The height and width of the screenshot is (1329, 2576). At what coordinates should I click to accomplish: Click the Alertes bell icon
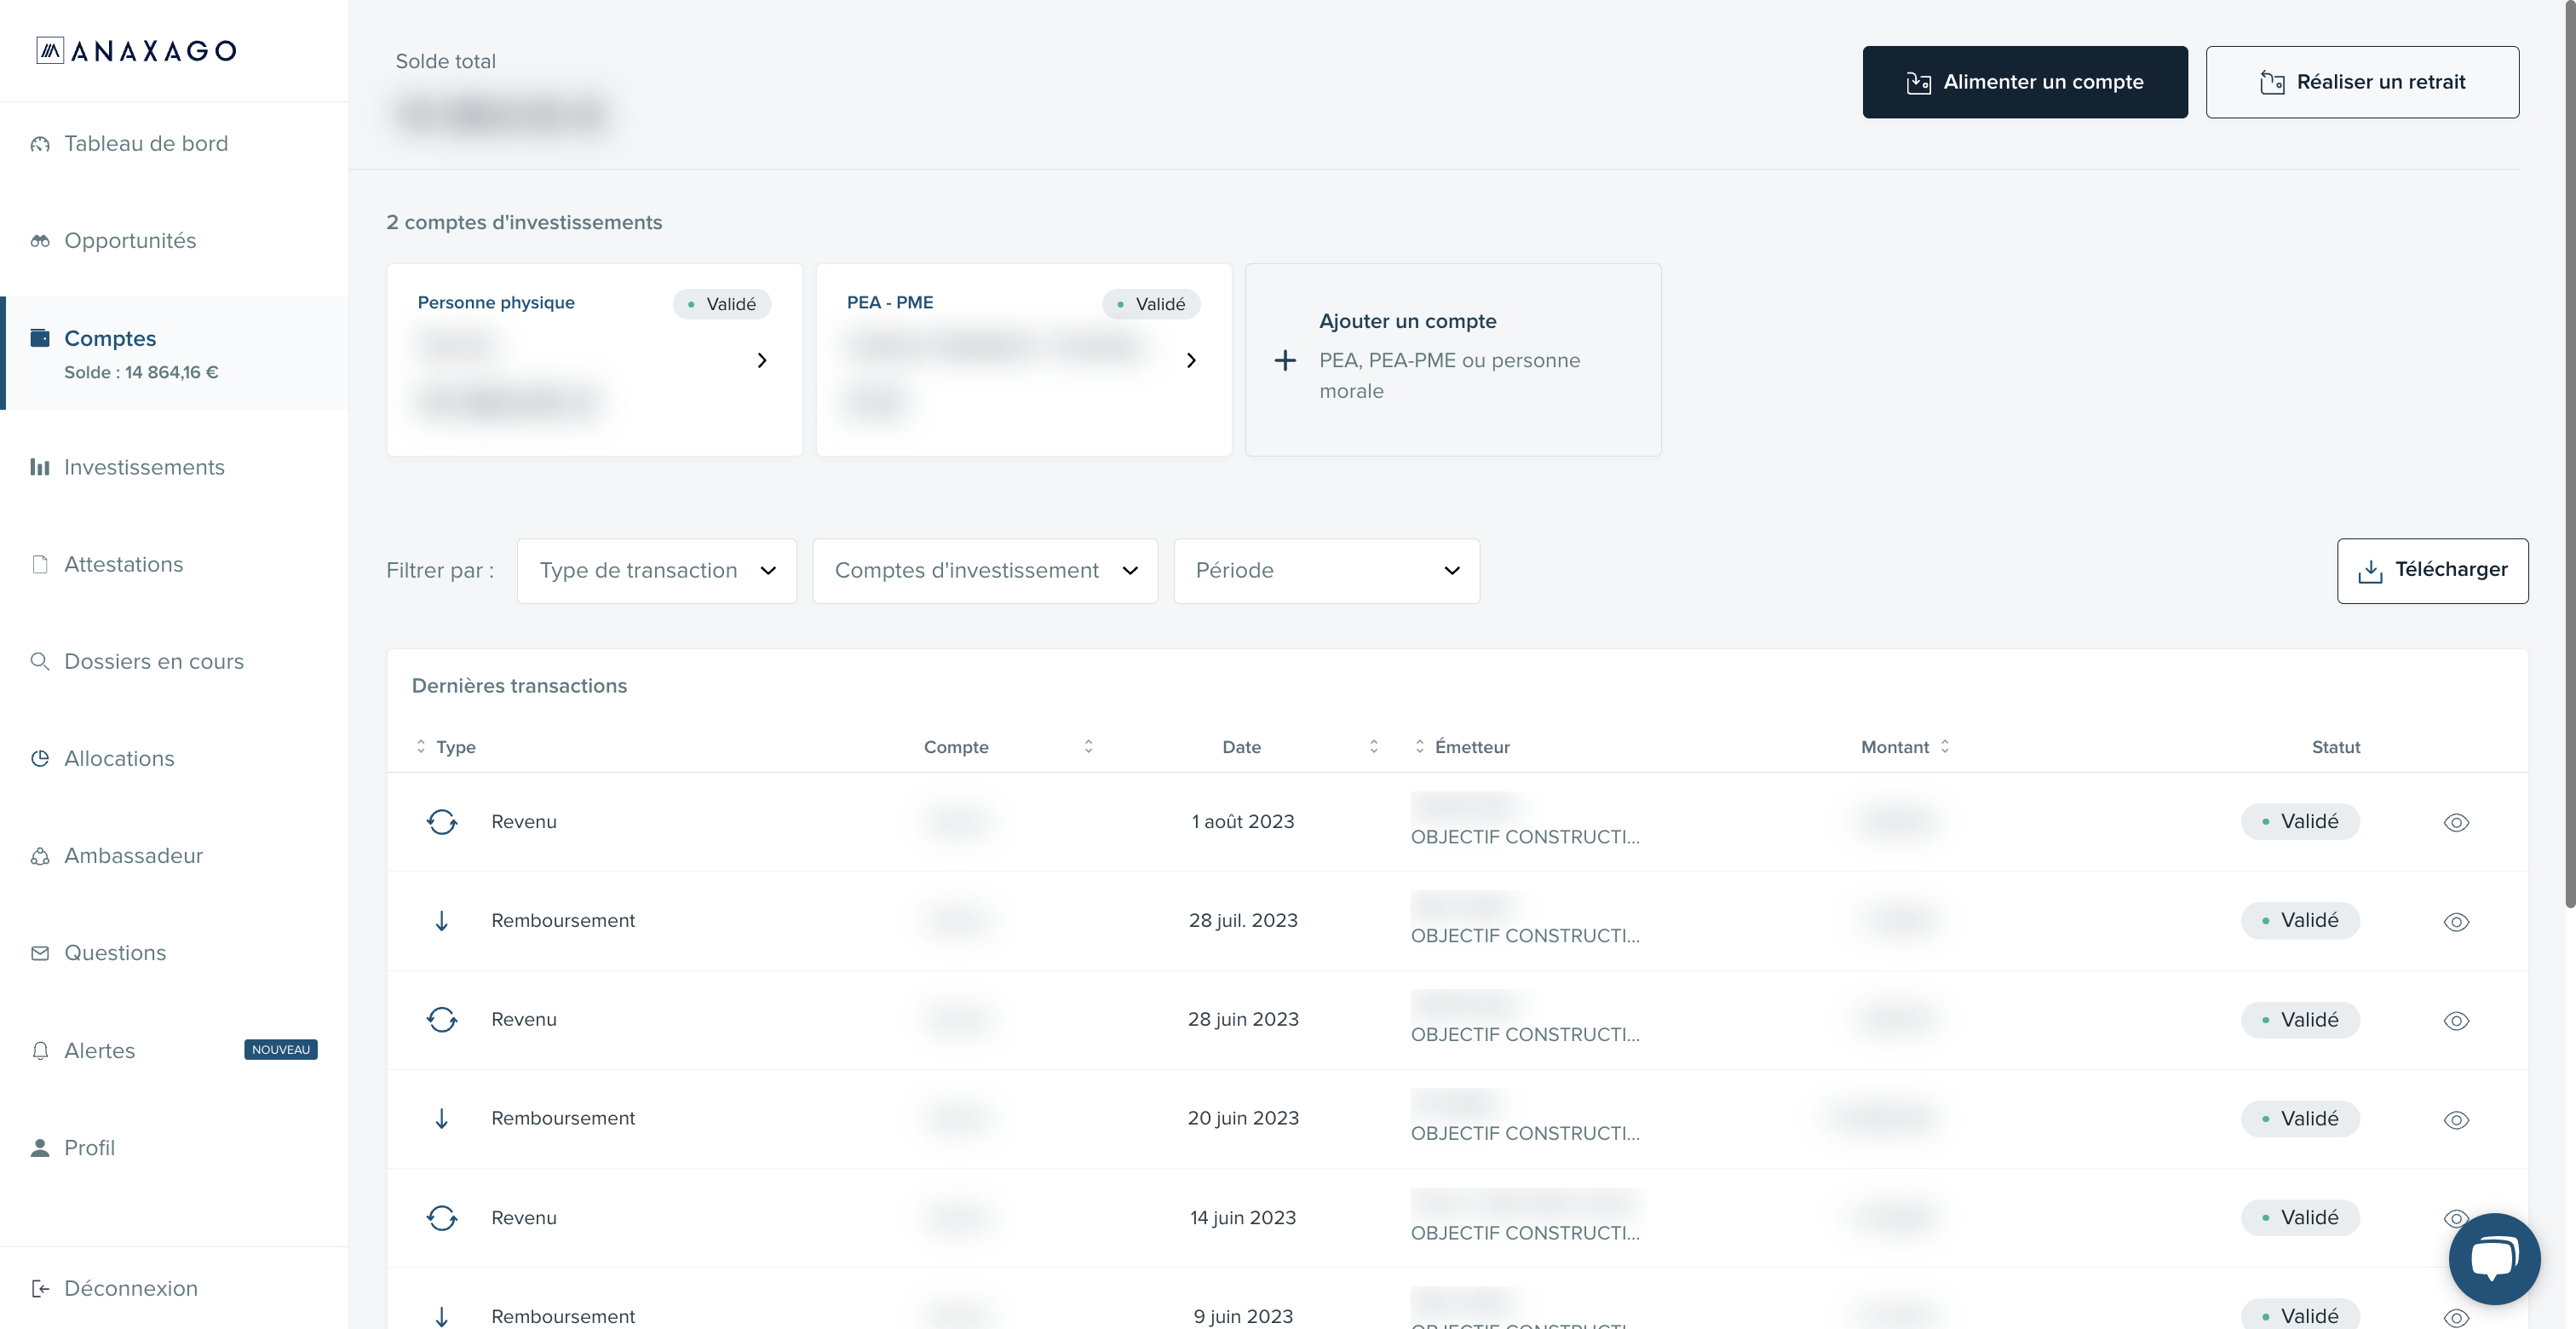click(40, 1050)
